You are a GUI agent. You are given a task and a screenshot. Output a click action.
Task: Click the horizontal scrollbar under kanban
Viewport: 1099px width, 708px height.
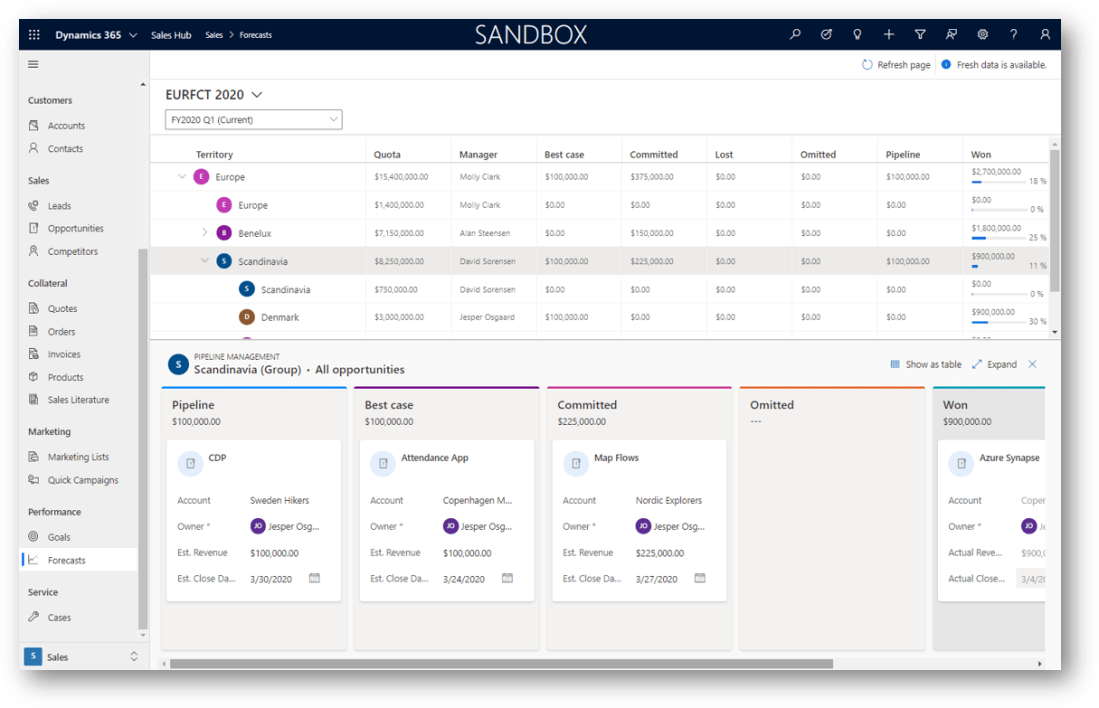(500, 663)
